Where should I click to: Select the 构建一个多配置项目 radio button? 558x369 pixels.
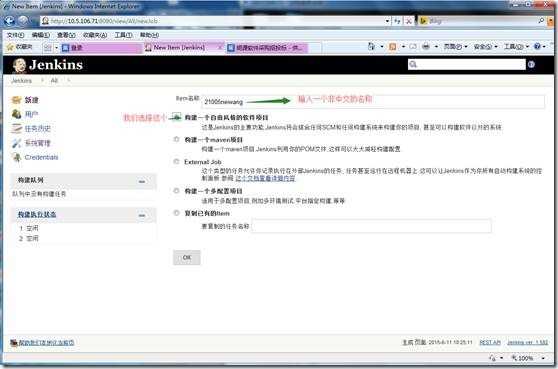click(x=176, y=191)
